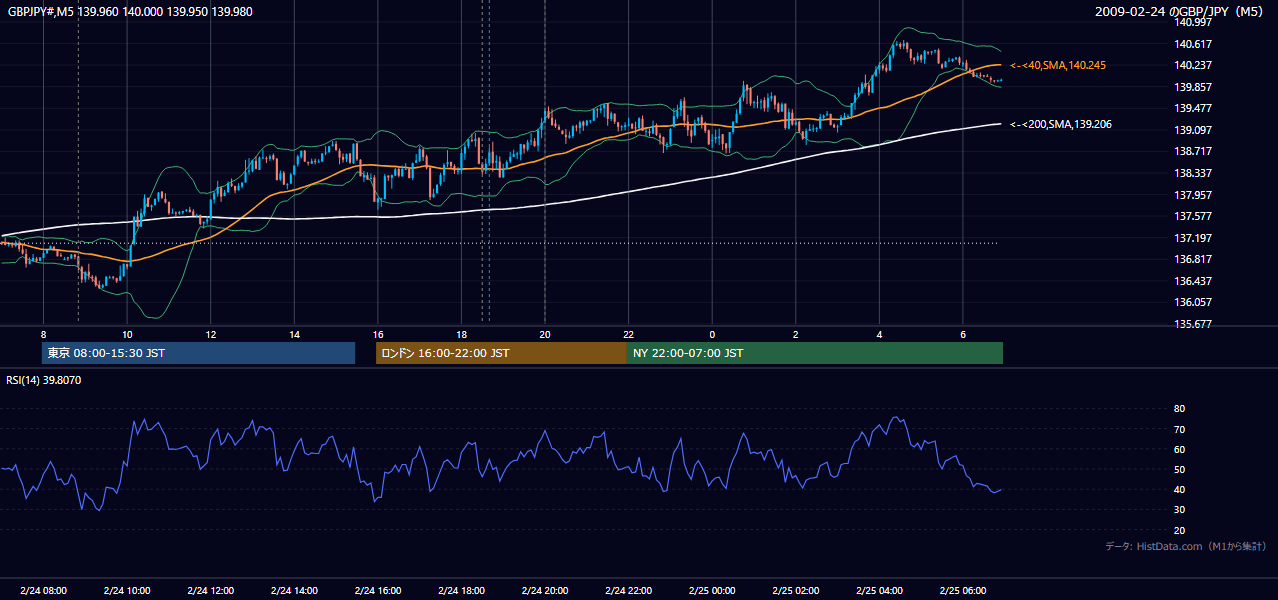This screenshot has height=600, width=1278.
Task: Click price axis value 140.237
Action: pyautogui.click(x=1193, y=65)
